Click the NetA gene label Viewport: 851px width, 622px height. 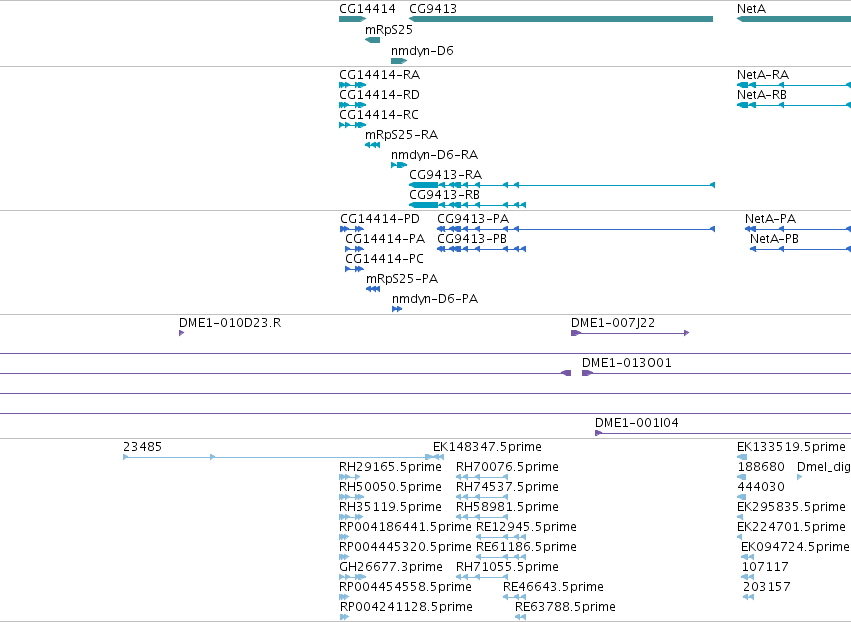[x=751, y=9]
